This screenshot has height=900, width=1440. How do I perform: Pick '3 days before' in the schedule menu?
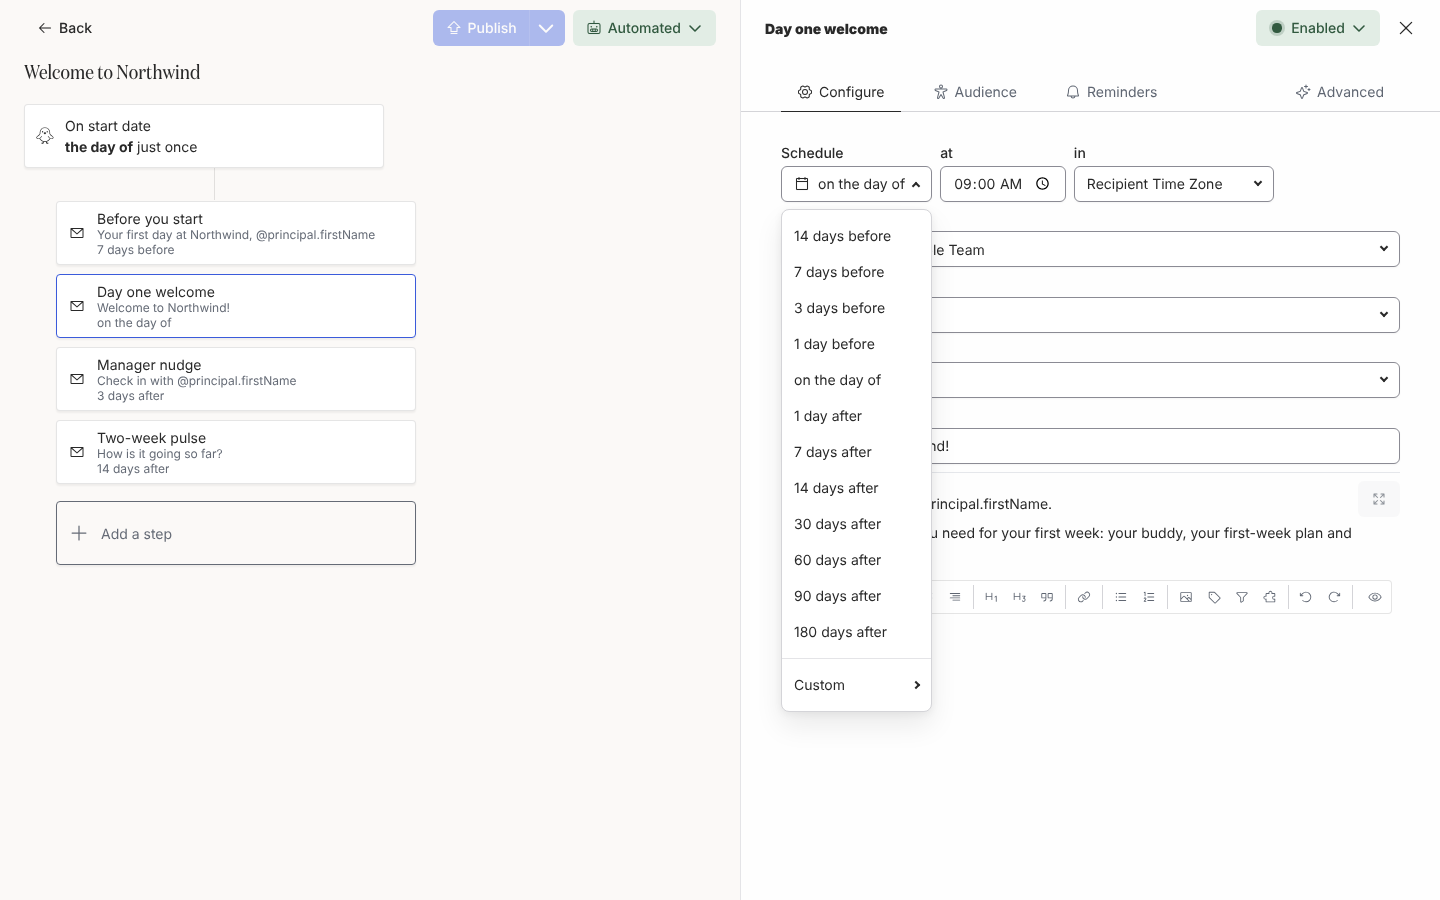click(856, 308)
